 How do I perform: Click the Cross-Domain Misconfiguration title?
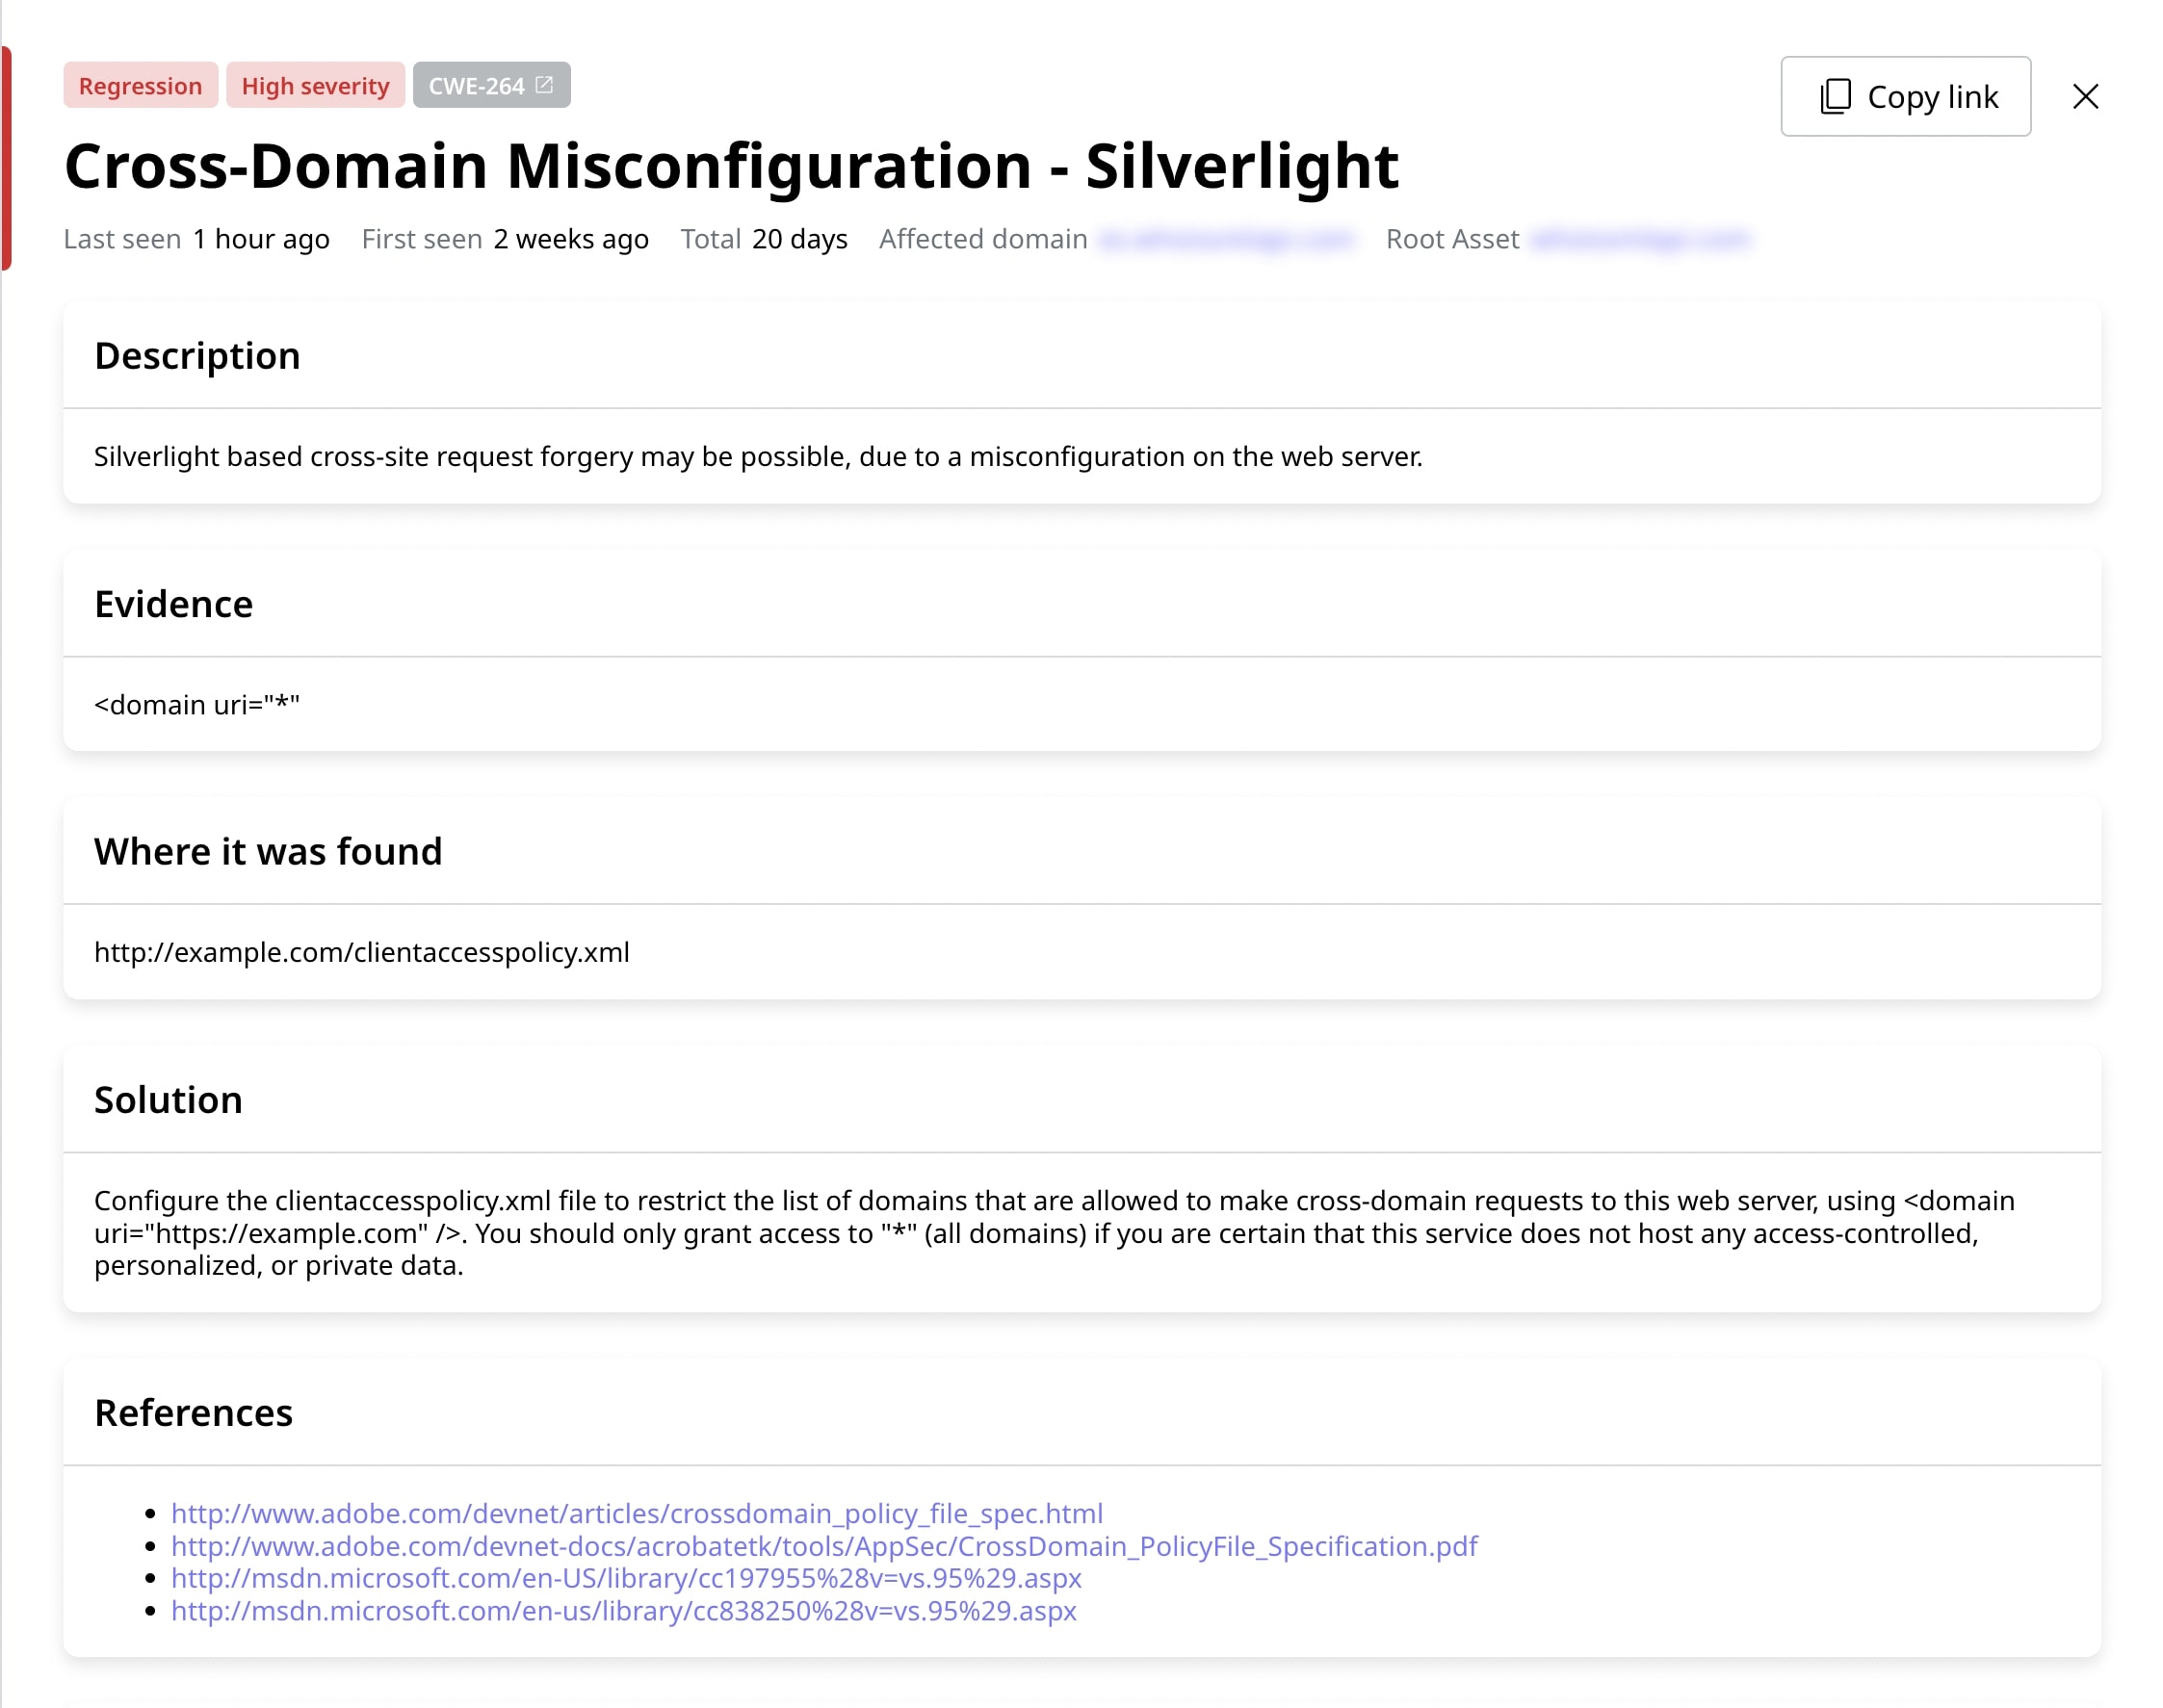pyautogui.click(x=730, y=165)
